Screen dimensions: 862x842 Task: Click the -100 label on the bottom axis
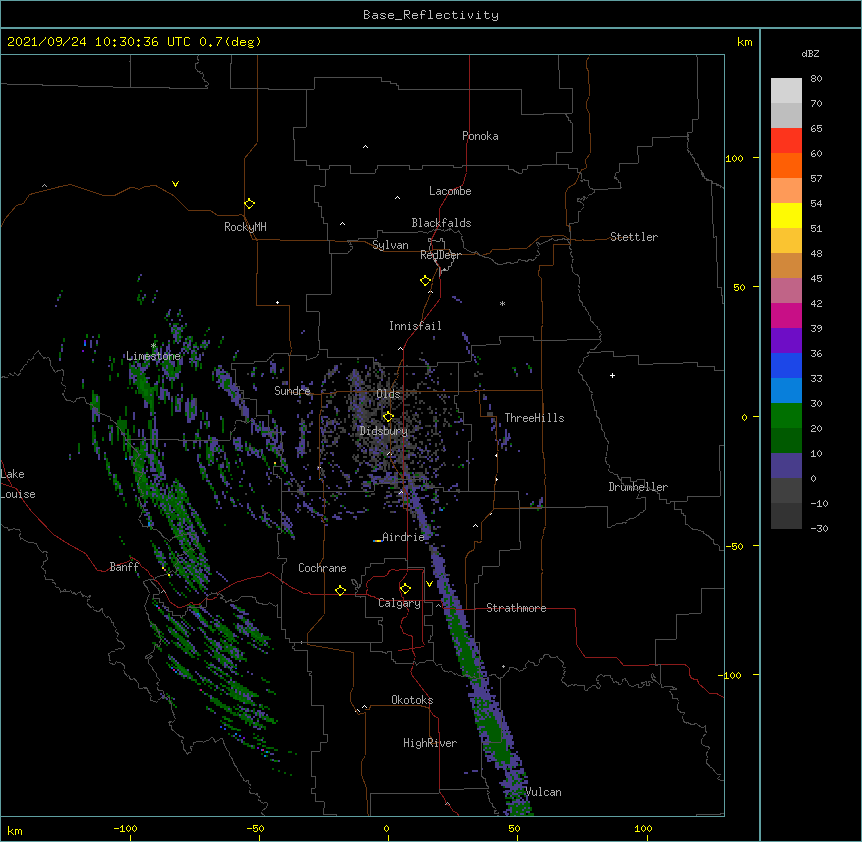click(x=125, y=828)
